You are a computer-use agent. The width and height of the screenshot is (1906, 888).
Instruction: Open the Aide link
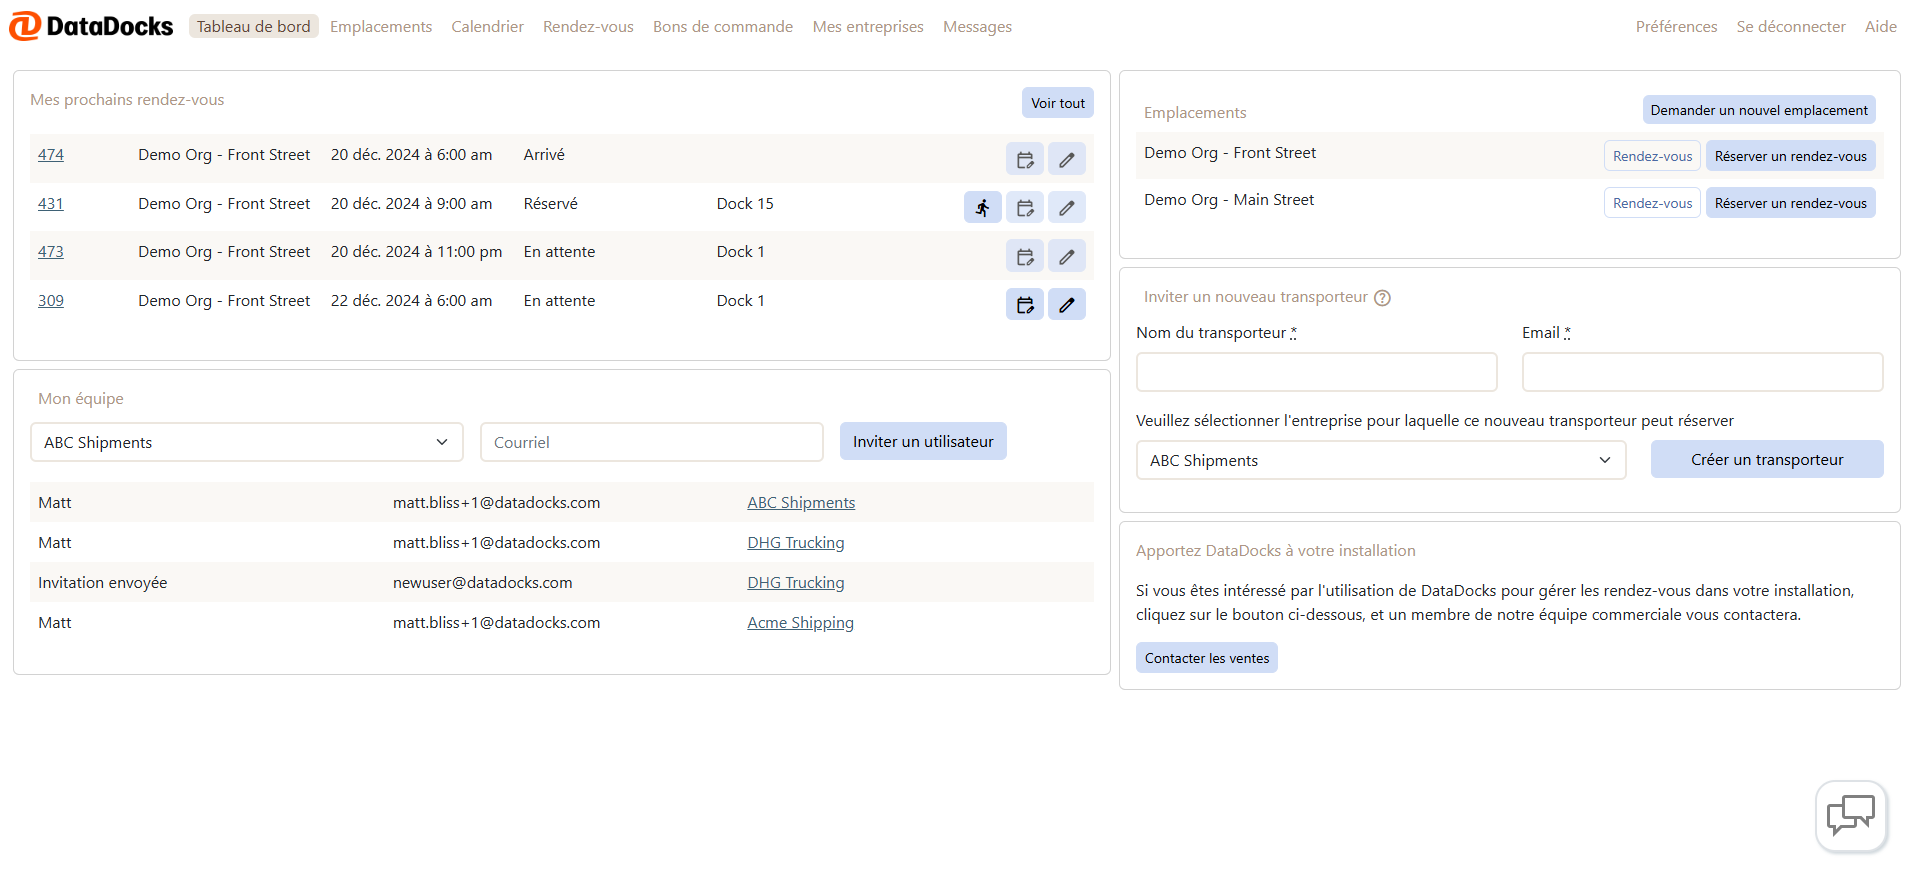[x=1881, y=26]
